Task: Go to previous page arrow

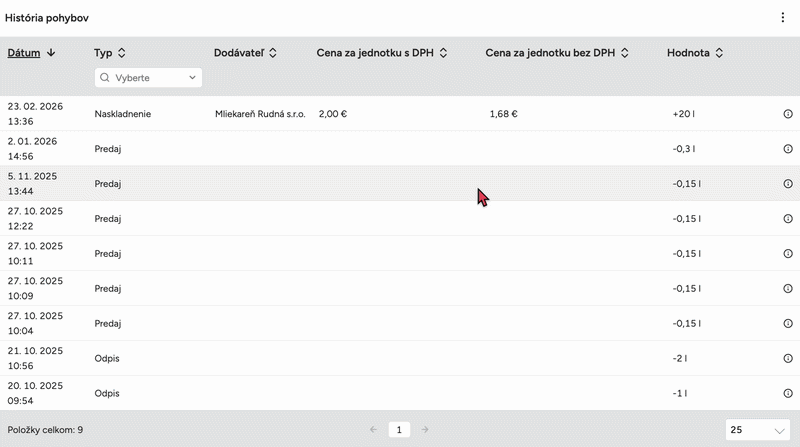Action: pyautogui.click(x=373, y=430)
